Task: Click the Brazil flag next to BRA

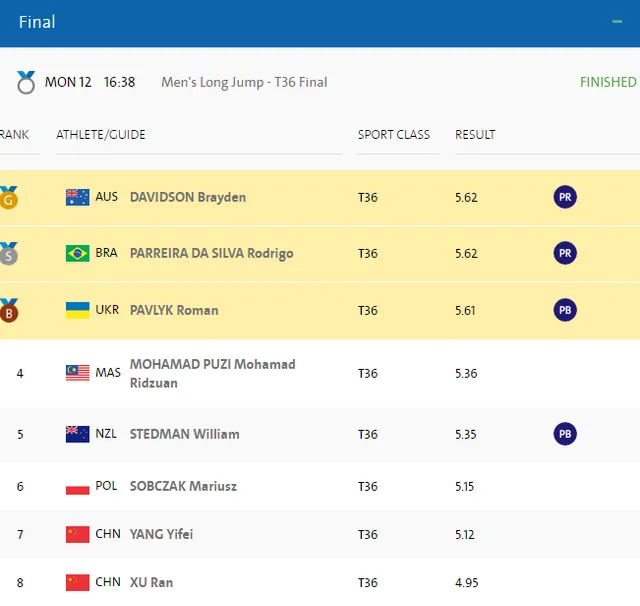Action: pyautogui.click(x=77, y=253)
